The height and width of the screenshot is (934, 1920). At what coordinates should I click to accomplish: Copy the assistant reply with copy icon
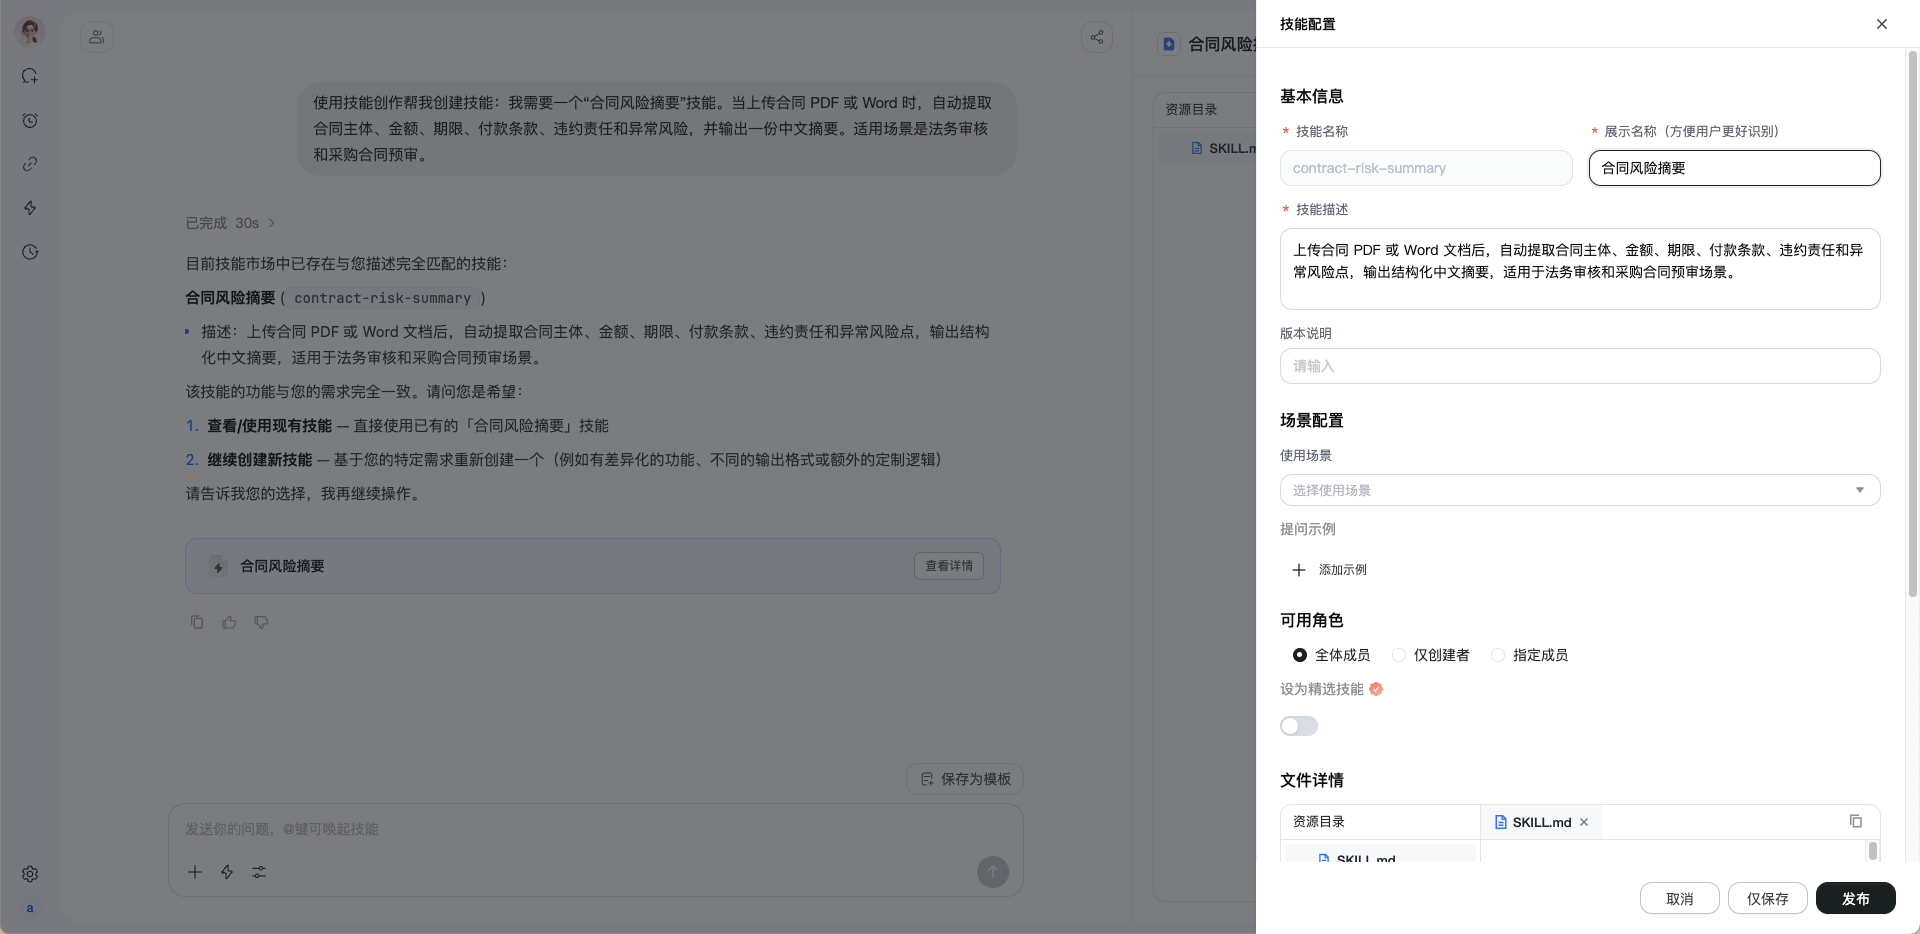[x=197, y=622]
